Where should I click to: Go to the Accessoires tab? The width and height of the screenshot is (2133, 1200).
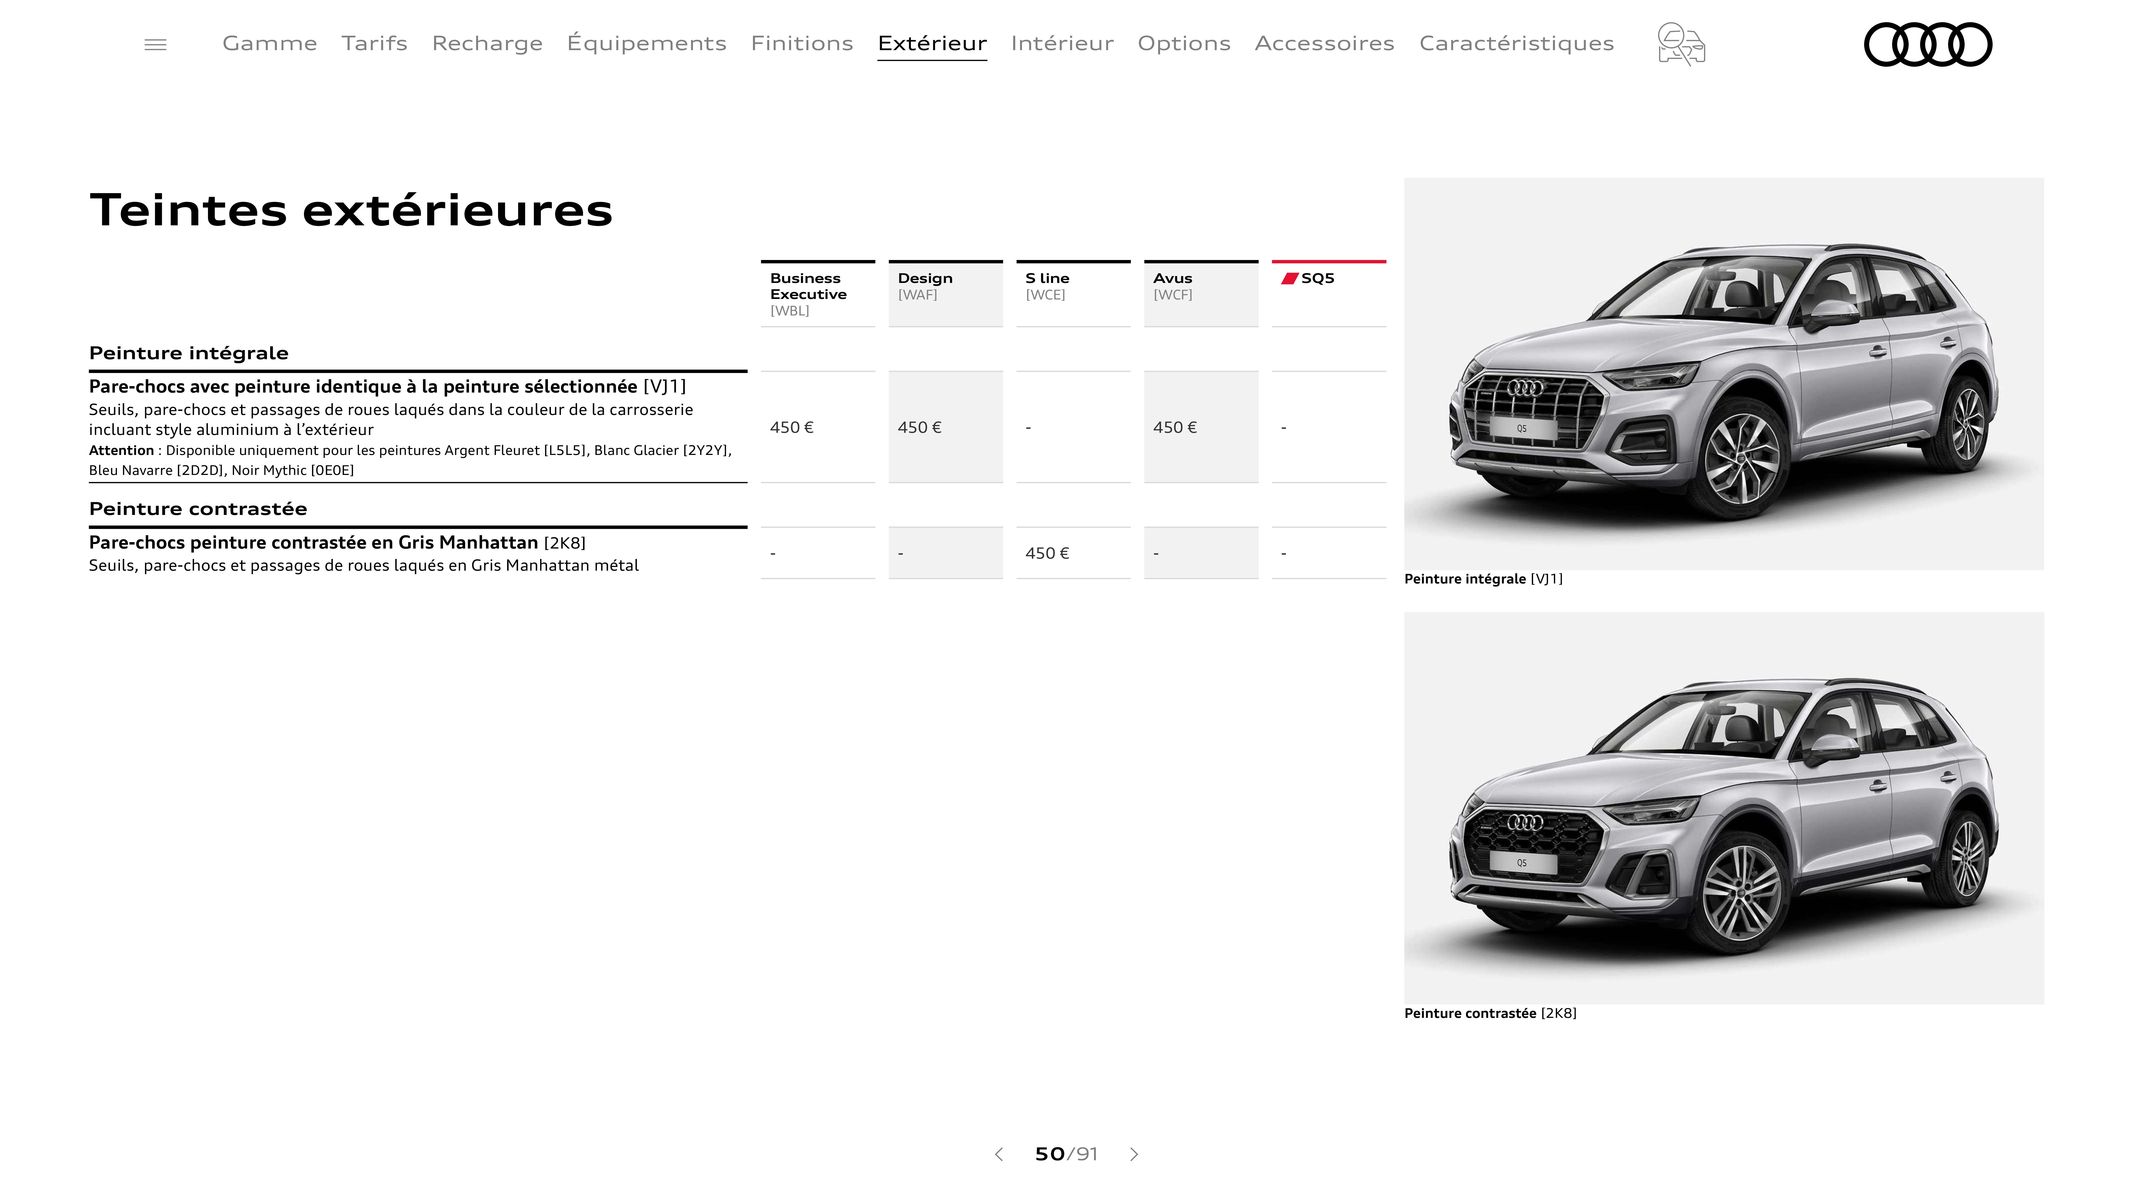(x=1324, y=43)
